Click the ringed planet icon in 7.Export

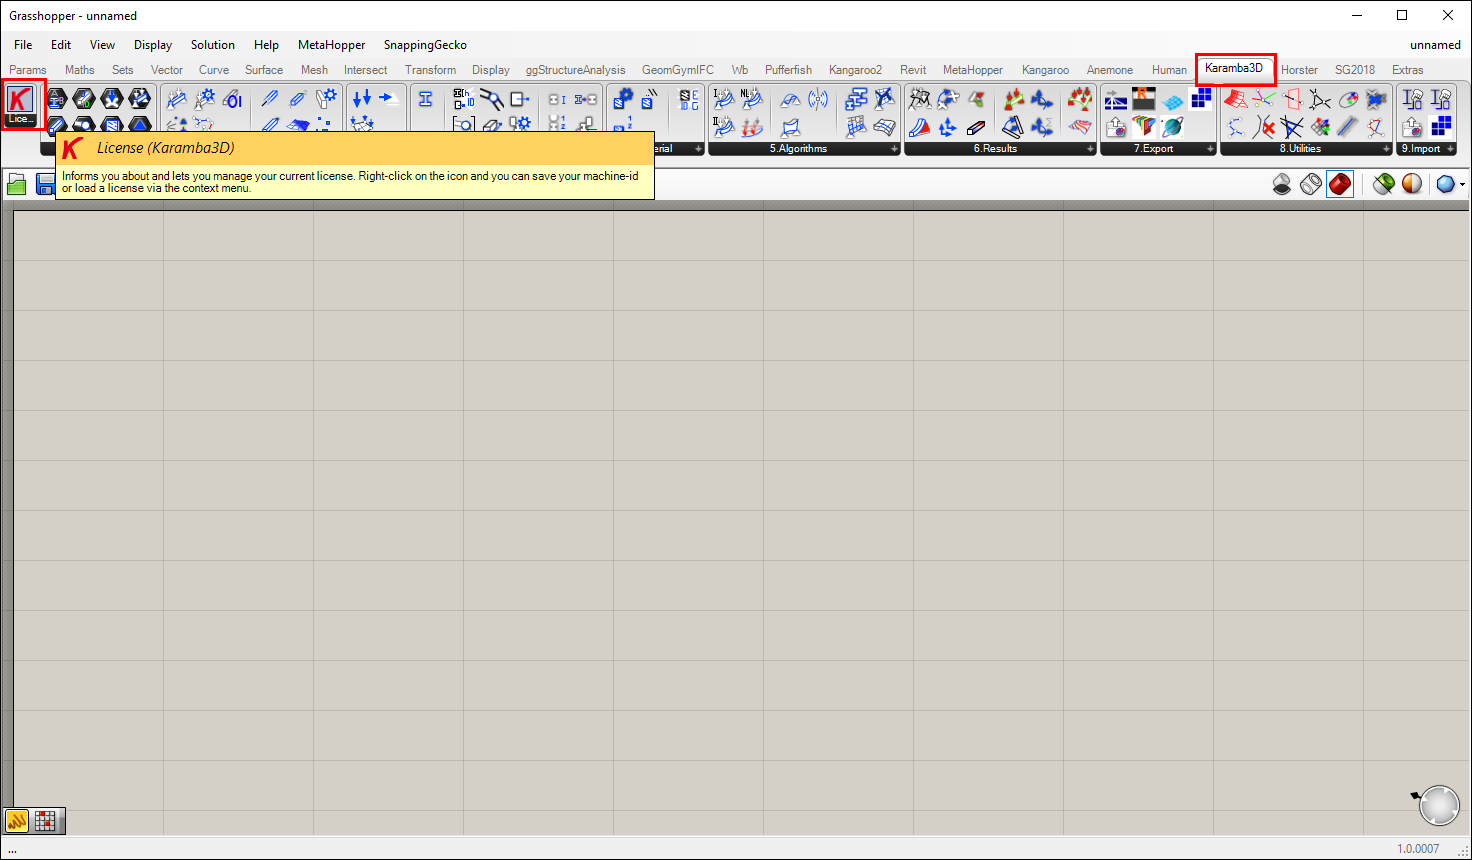[1172, 127]
